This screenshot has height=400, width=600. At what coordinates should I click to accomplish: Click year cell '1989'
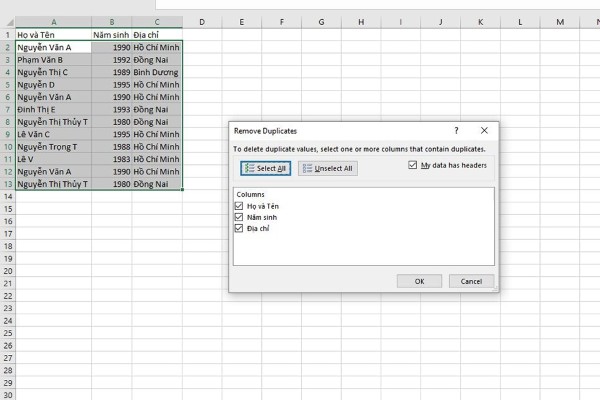click(x=112, y=72)
